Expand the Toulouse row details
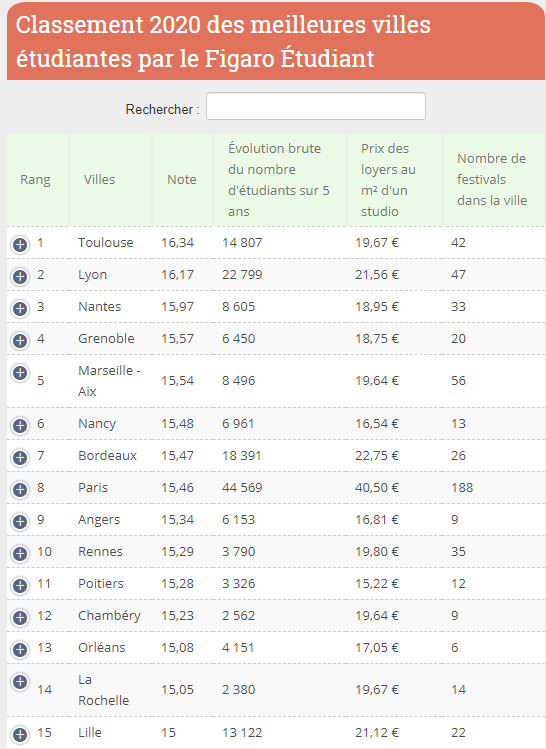The width and height of the screenshot is (546, 749). click(20, 245)
